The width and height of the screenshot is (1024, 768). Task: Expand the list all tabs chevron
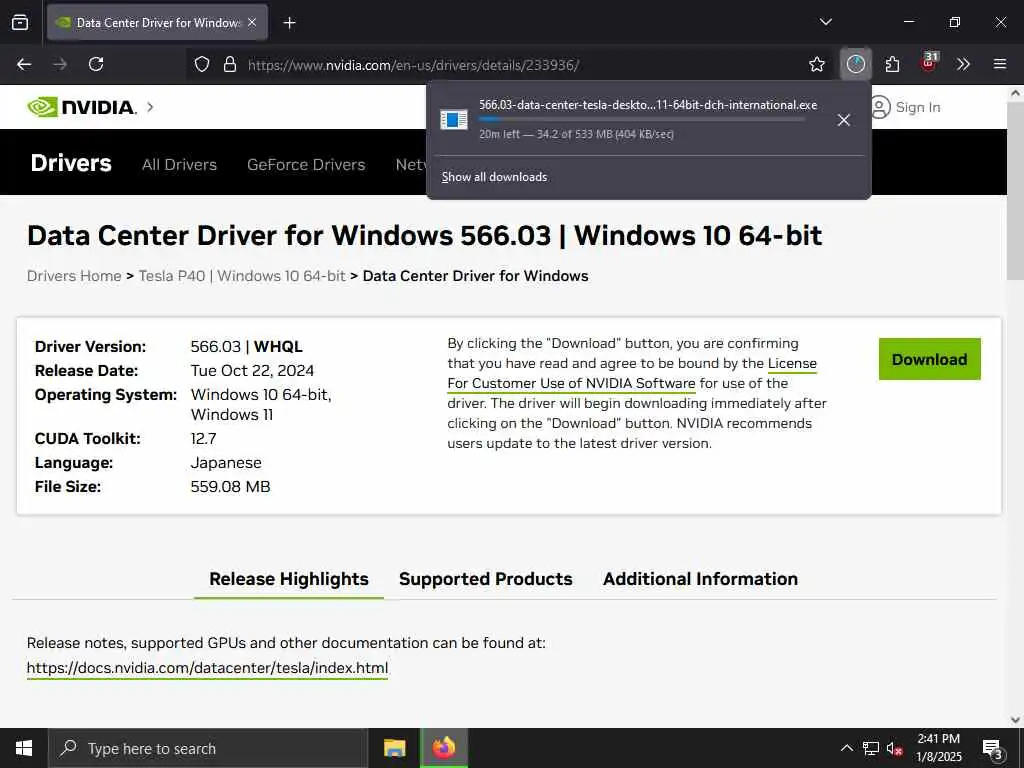pyautogui.click(x=825, y=22)
